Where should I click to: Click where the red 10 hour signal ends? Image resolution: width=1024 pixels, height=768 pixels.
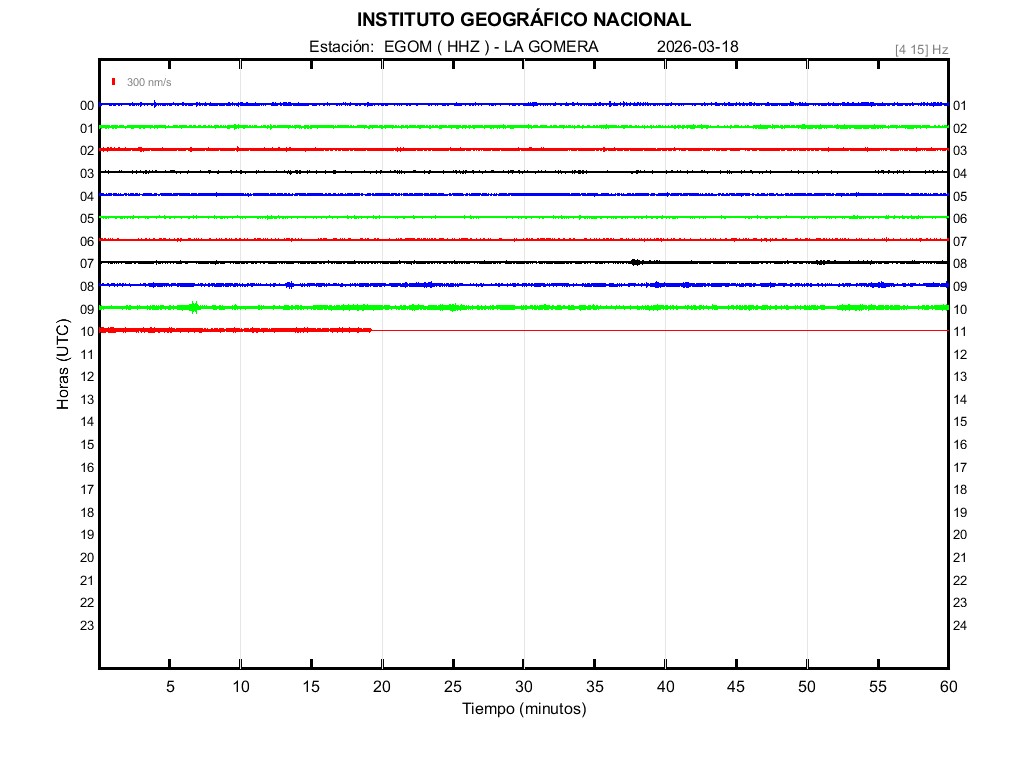coord(371,330)
